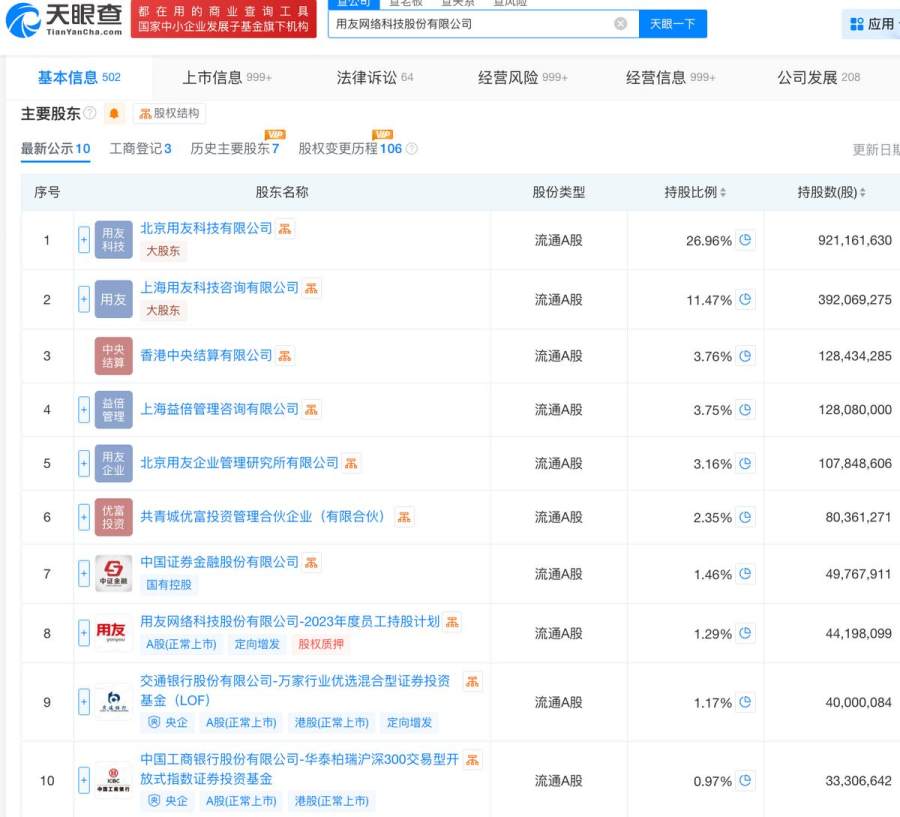Image resolution: width=900 pixels, height=817 pixels.
Task: Open equity structure icon for 中国工商银行 fund row
Action: click(x=472, y=760)
